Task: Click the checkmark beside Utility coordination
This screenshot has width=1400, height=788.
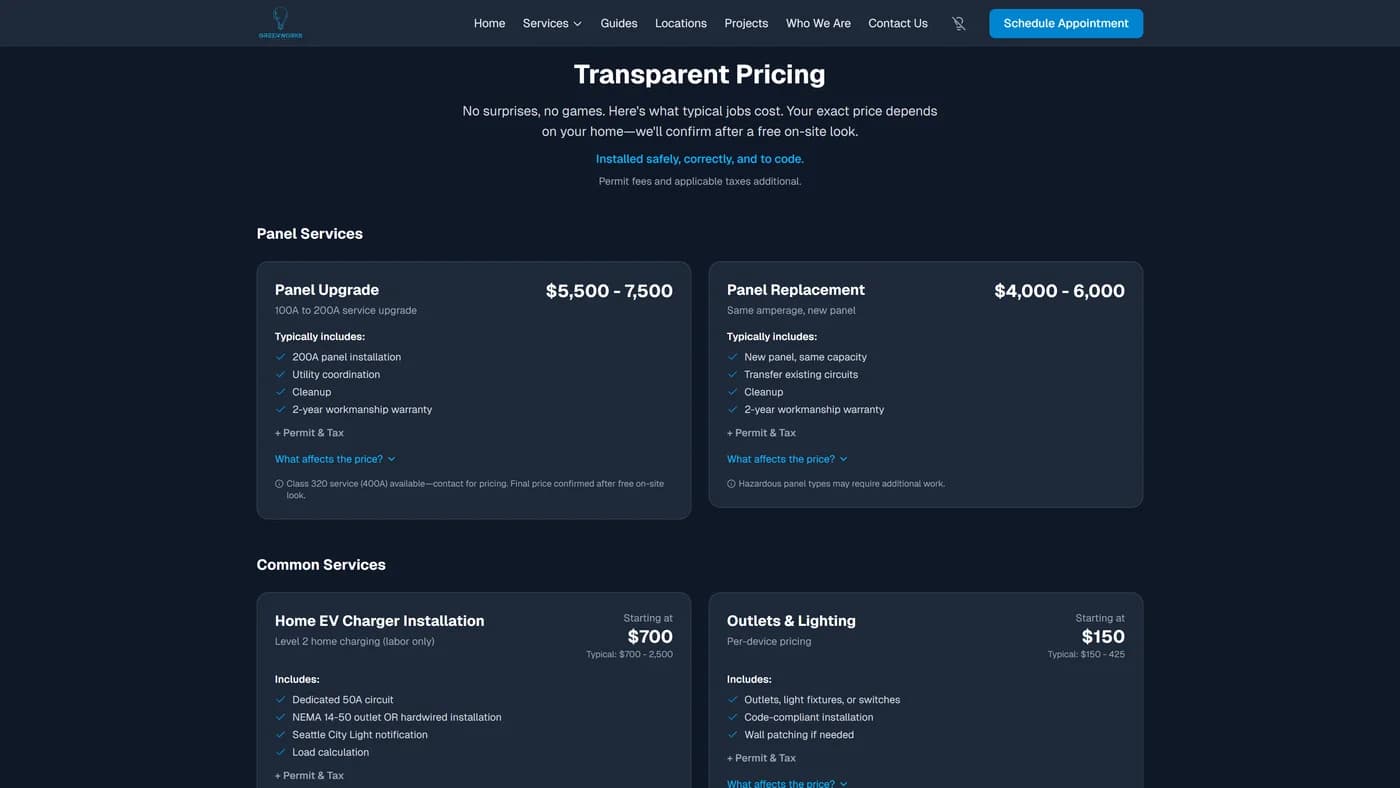Action: point(280,374)
